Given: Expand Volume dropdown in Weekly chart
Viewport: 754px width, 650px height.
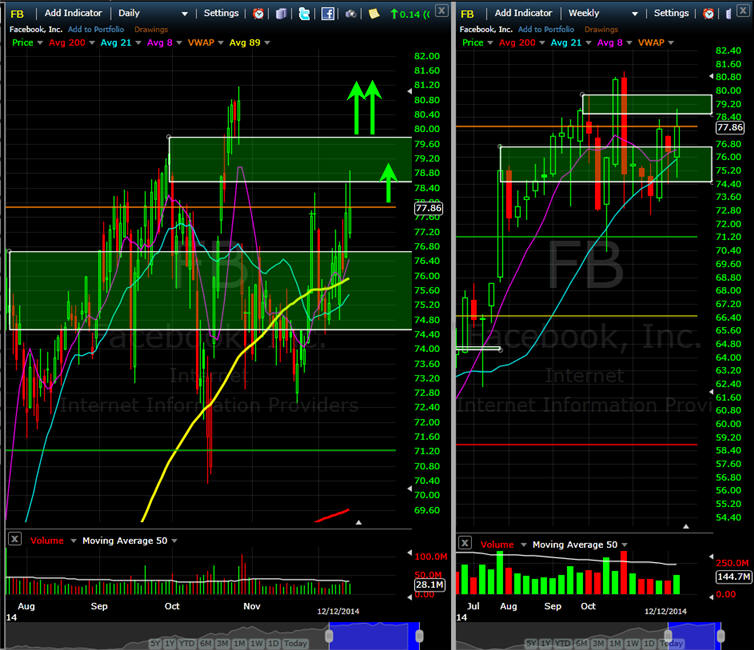Looking at the screenshot, I should click(524, 545).
